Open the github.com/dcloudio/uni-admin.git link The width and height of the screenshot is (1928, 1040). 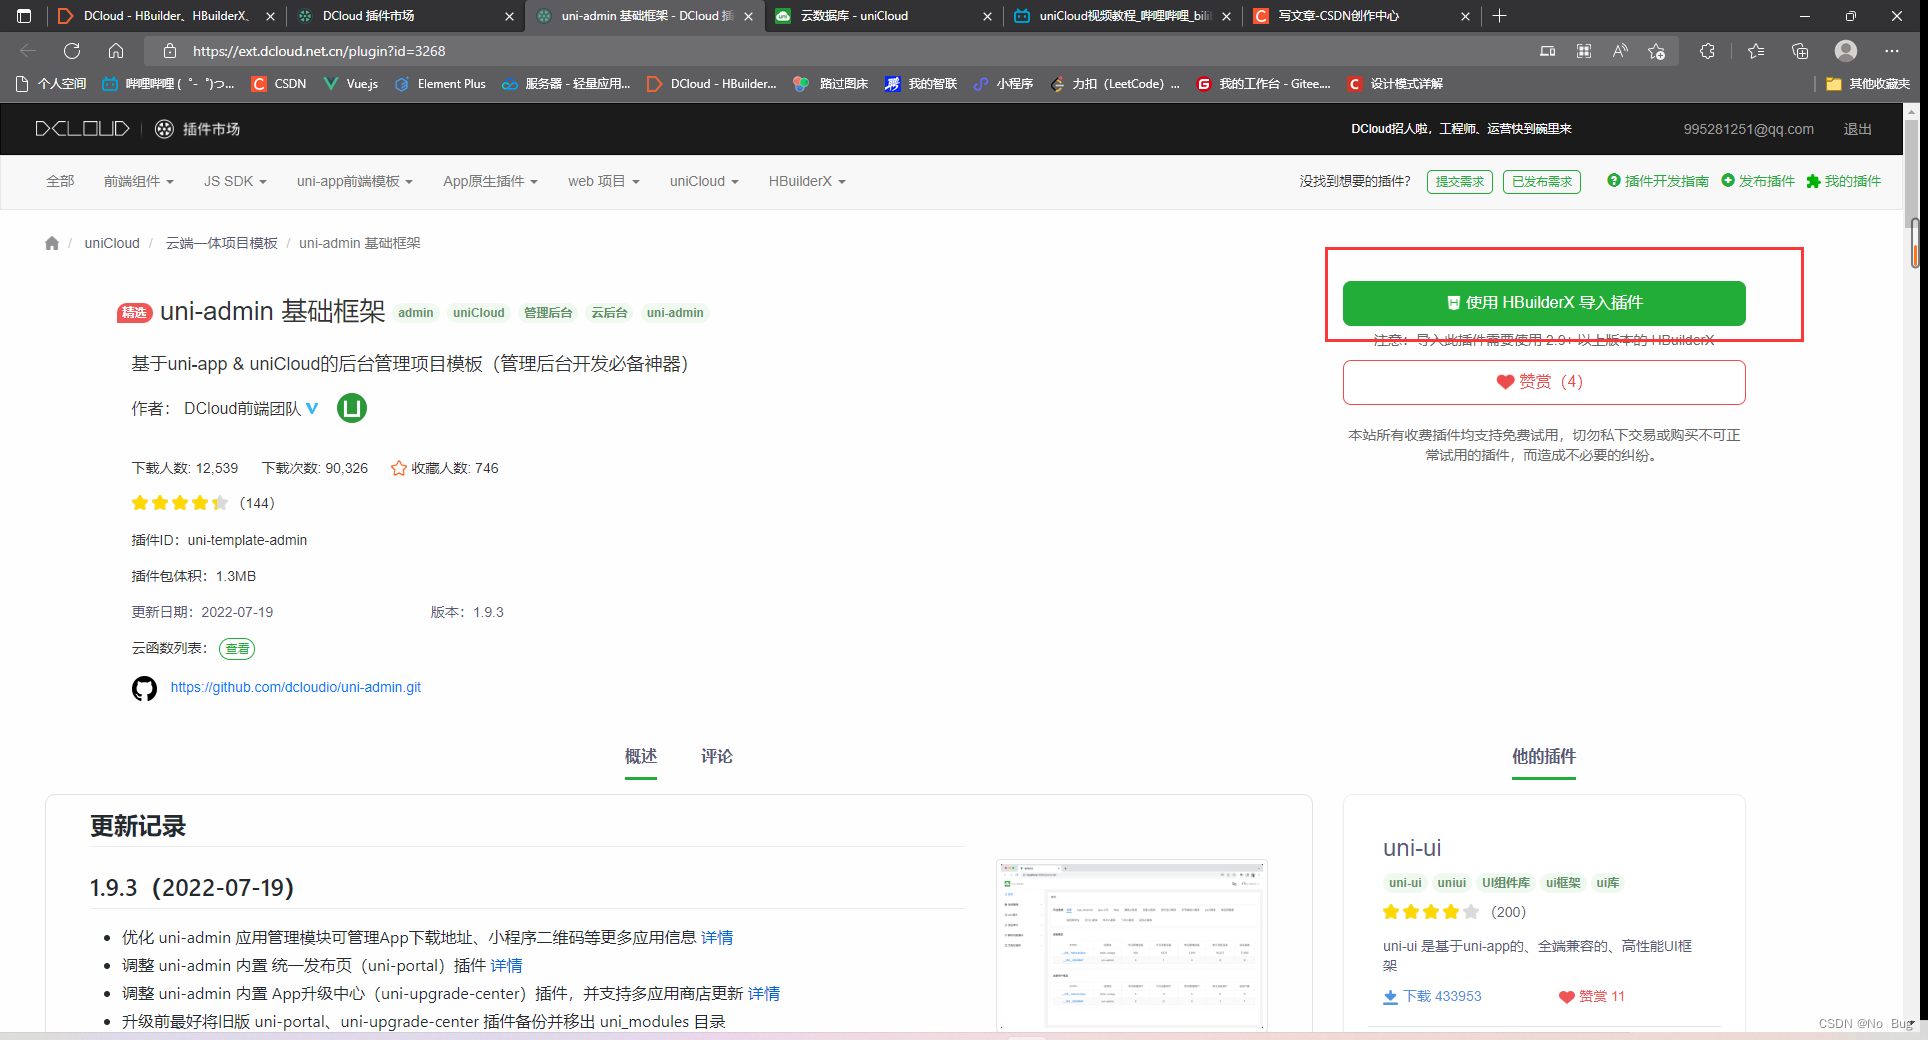(295, 688)
